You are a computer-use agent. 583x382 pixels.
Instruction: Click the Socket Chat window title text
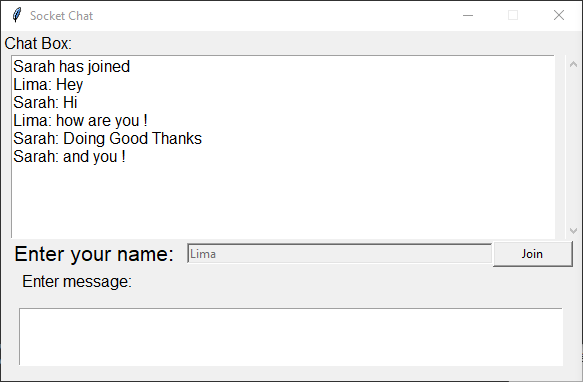[x=61, y=16]
